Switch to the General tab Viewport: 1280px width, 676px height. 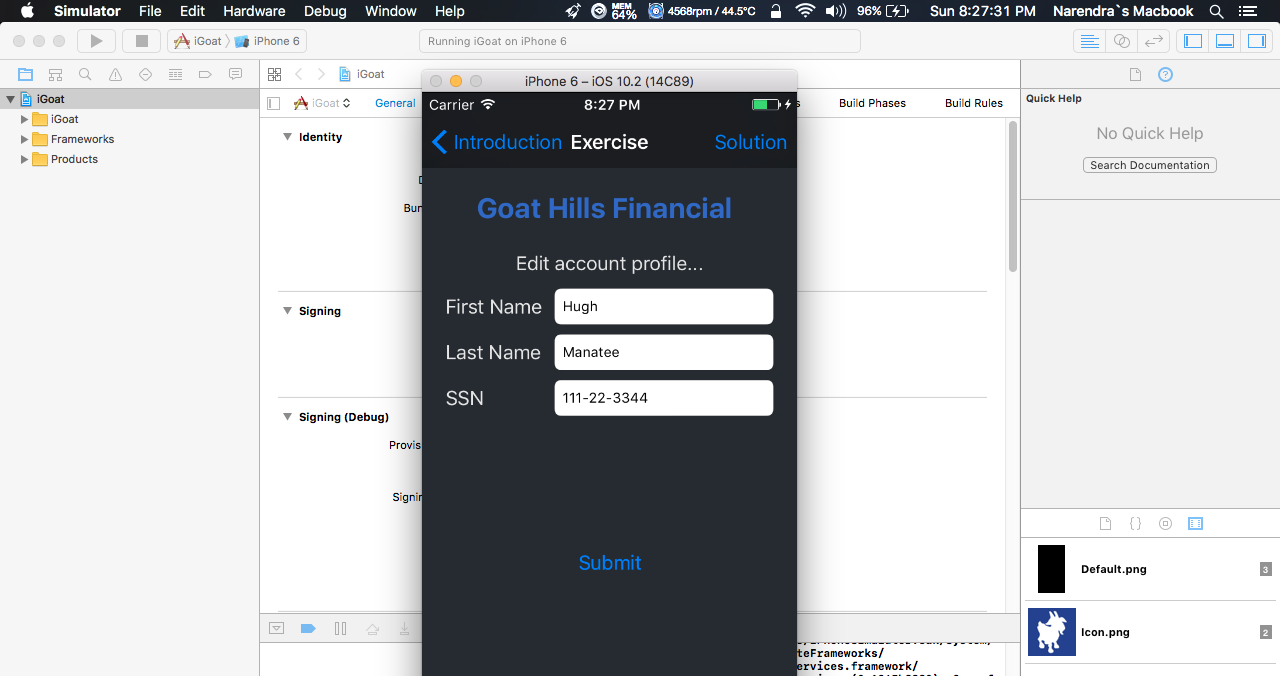coord(395,103)
